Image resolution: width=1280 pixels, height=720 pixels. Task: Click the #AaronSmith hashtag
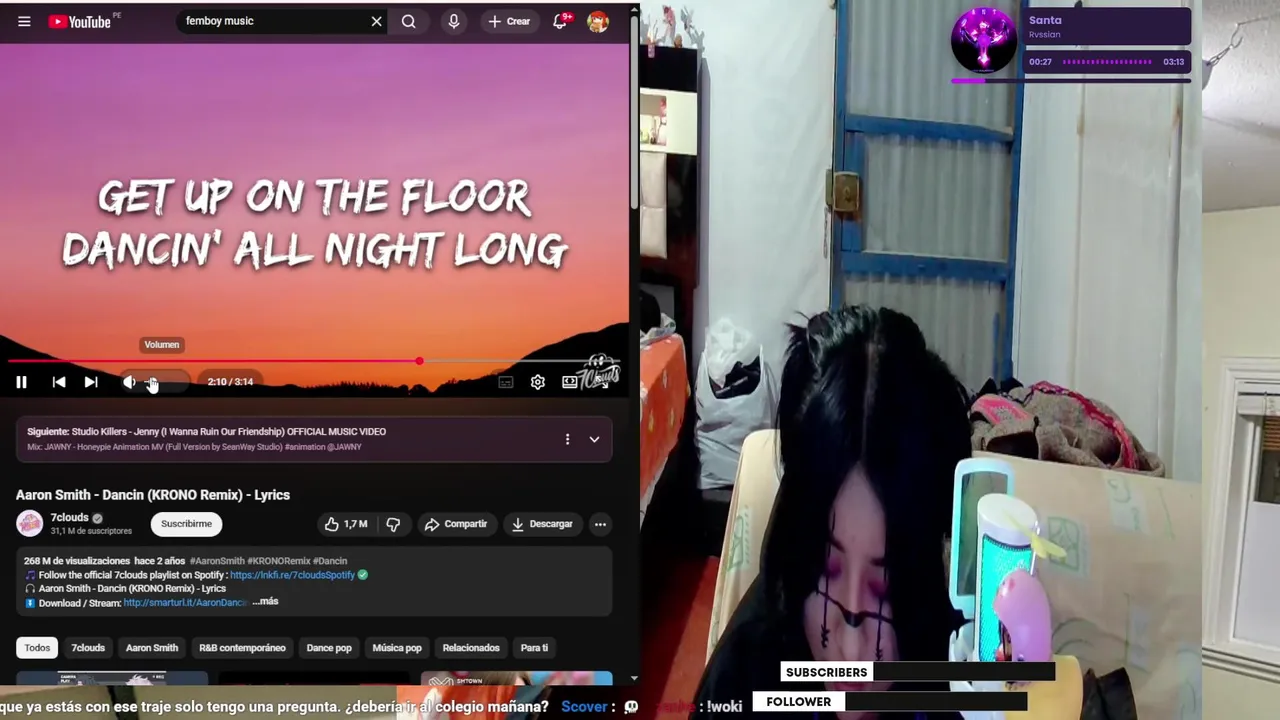(217, 561)
